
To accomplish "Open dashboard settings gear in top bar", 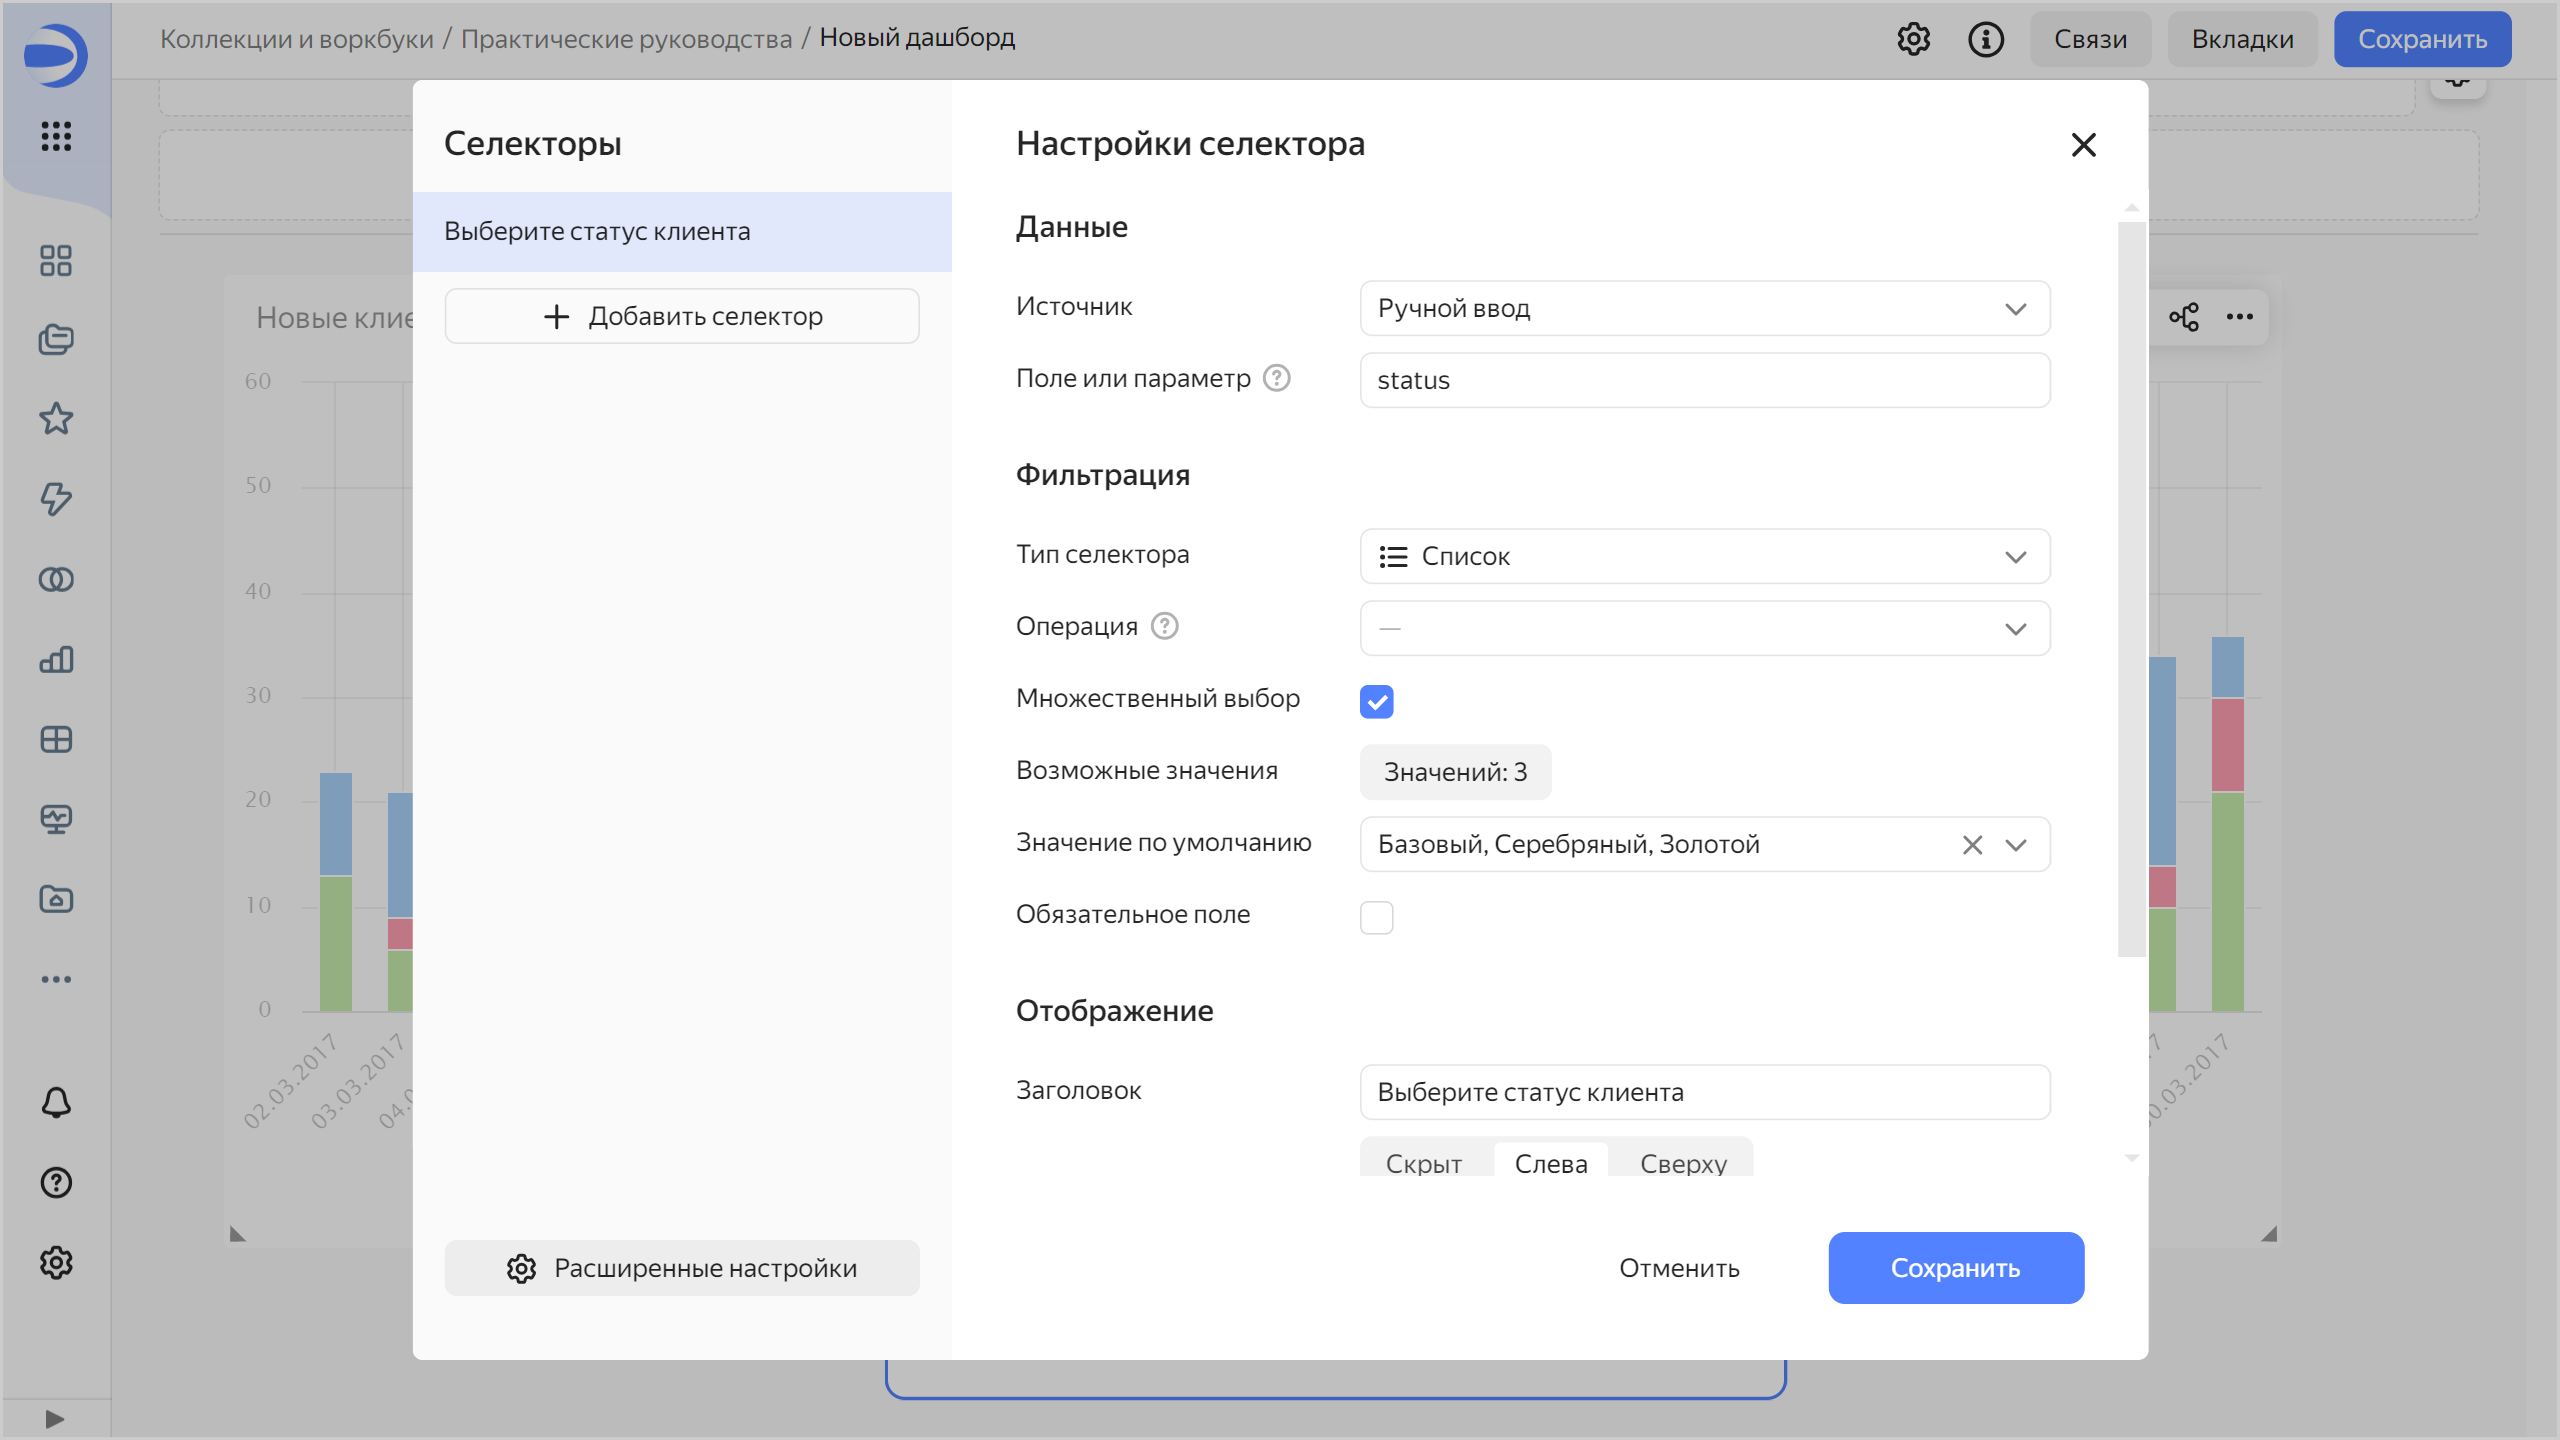I will click(x=1913, y=39).
